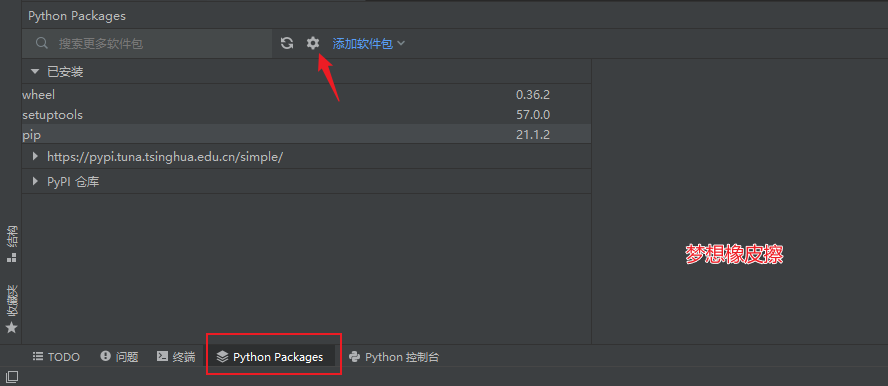
Task: Click into the 搜索更多软件包 search field
Action: pos(147,44)
